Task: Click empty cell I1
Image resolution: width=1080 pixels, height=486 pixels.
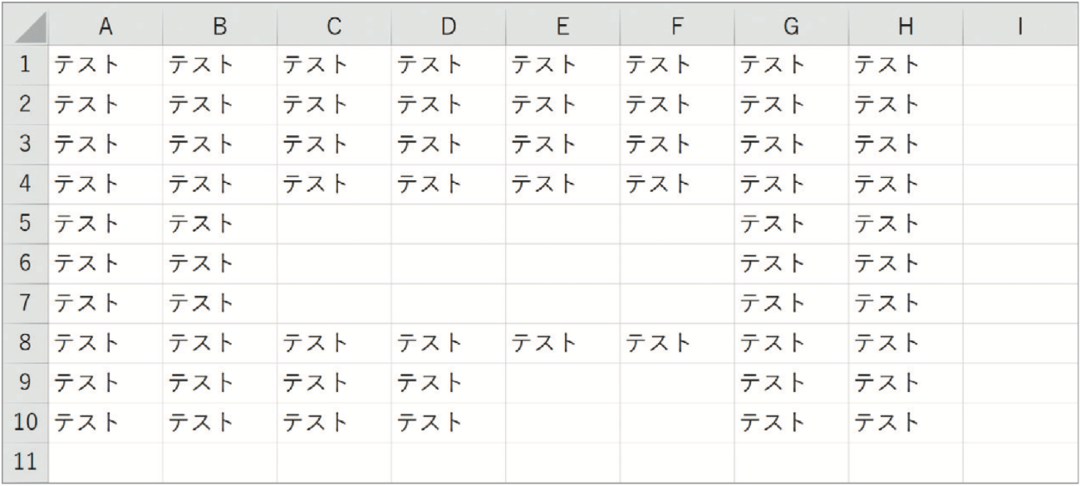Action: click(x=1019, y=65)
